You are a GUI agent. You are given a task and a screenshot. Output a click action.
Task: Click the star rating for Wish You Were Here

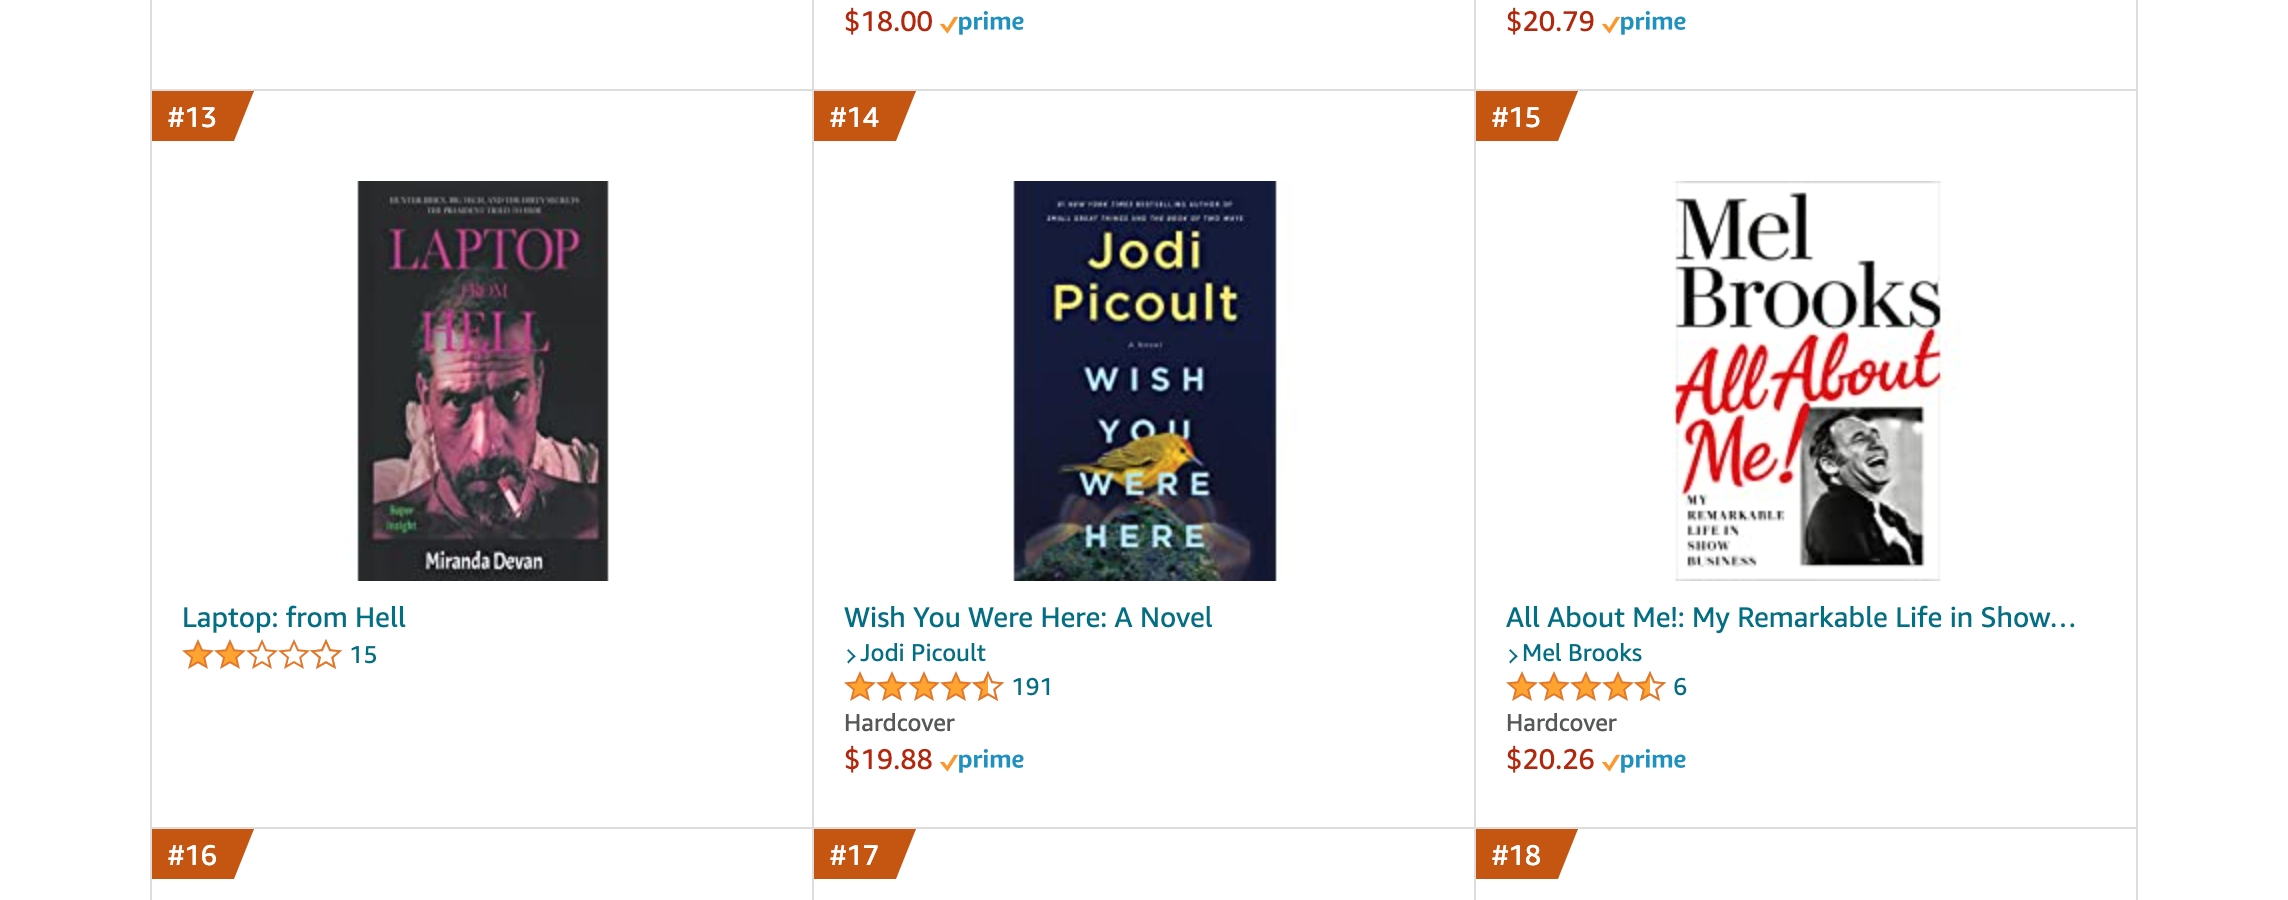pos(925,687)
